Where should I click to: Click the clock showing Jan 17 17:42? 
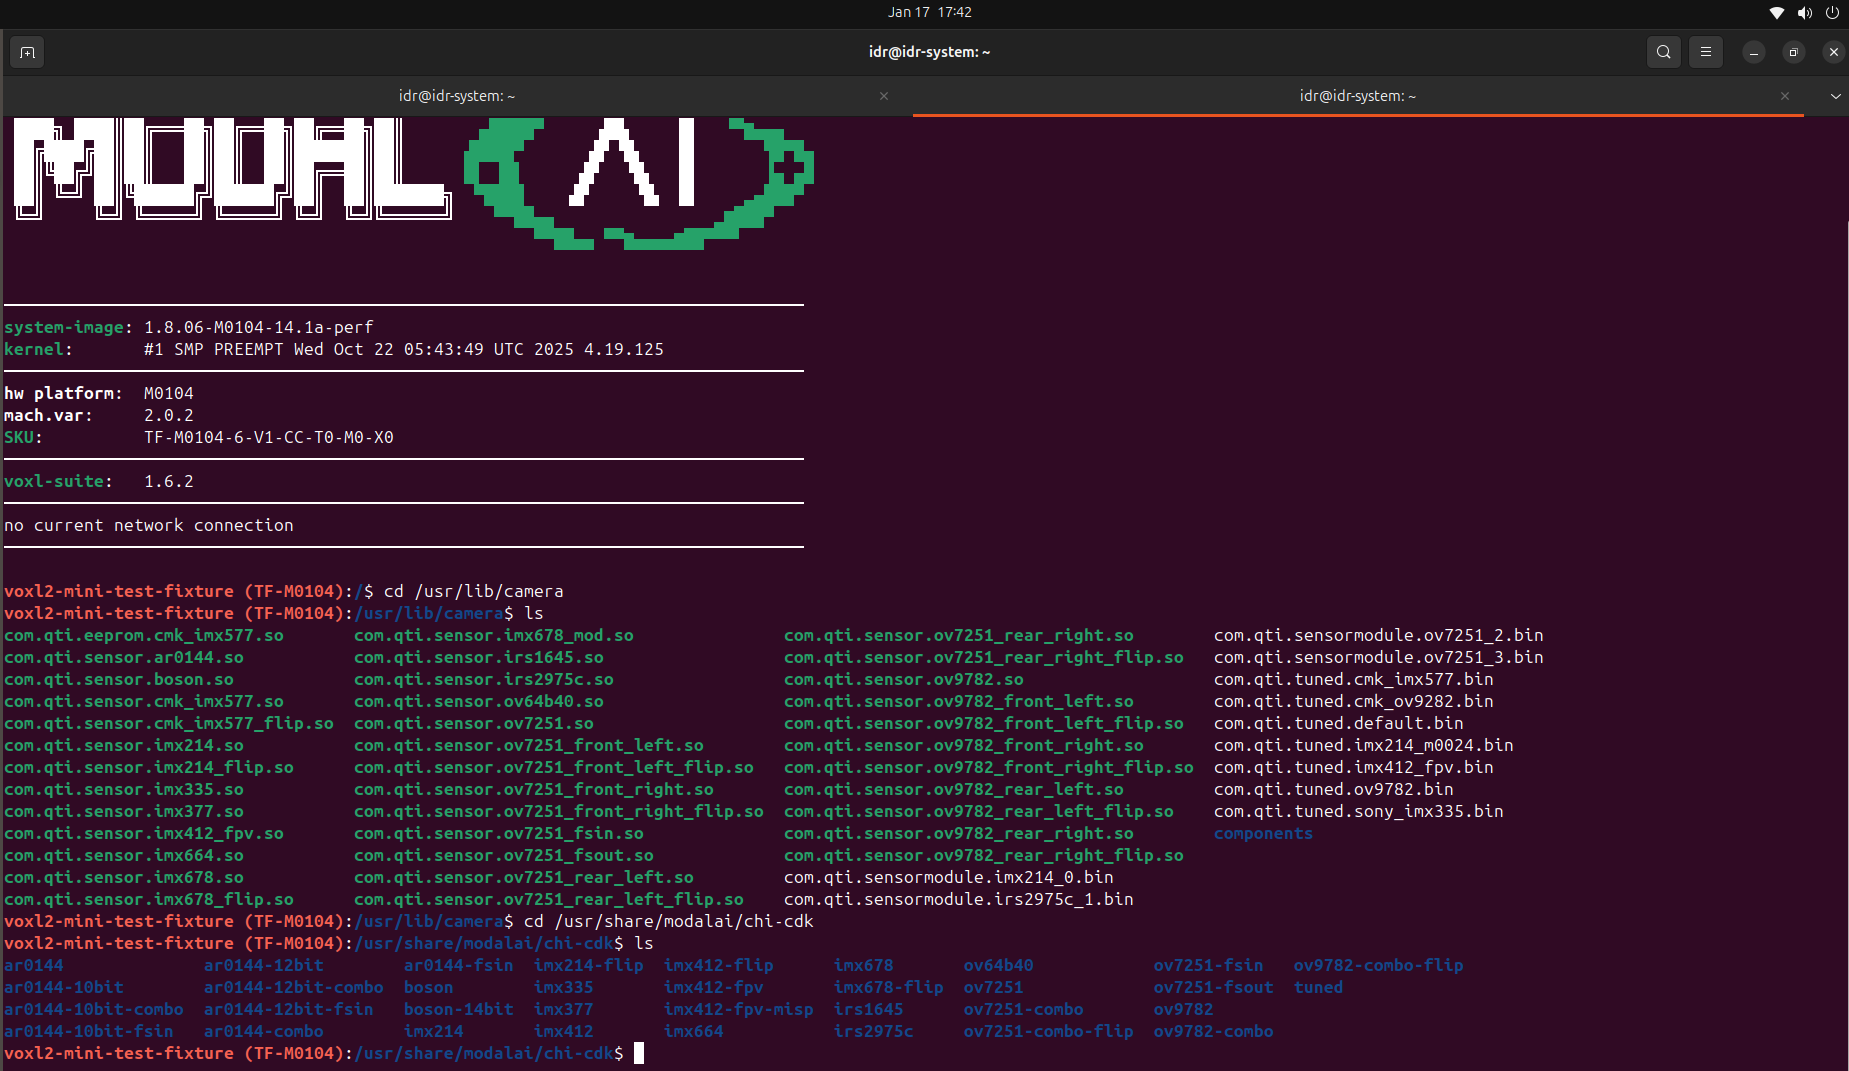point(929,12)
